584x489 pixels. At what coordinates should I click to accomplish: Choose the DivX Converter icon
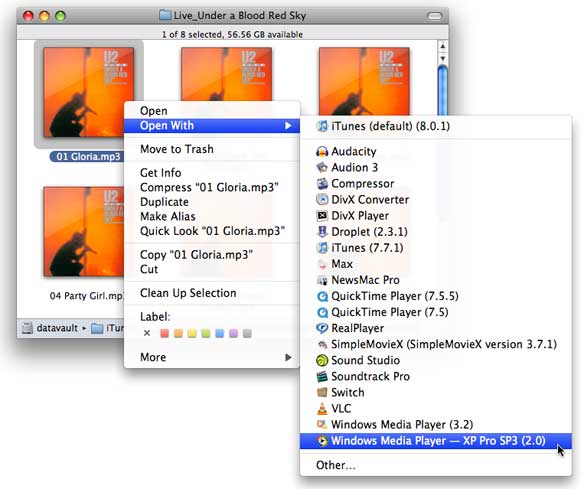coord(322,200)
